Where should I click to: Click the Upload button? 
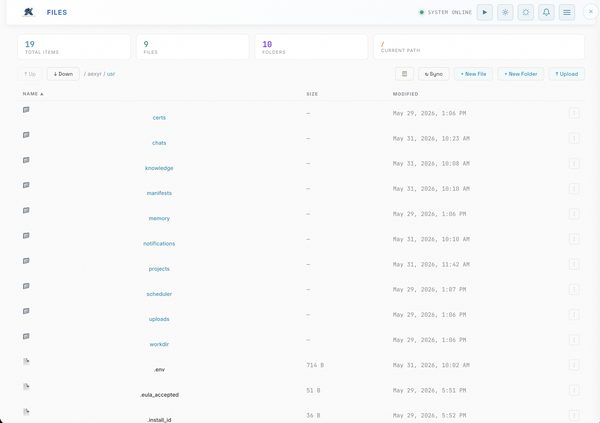567,74
